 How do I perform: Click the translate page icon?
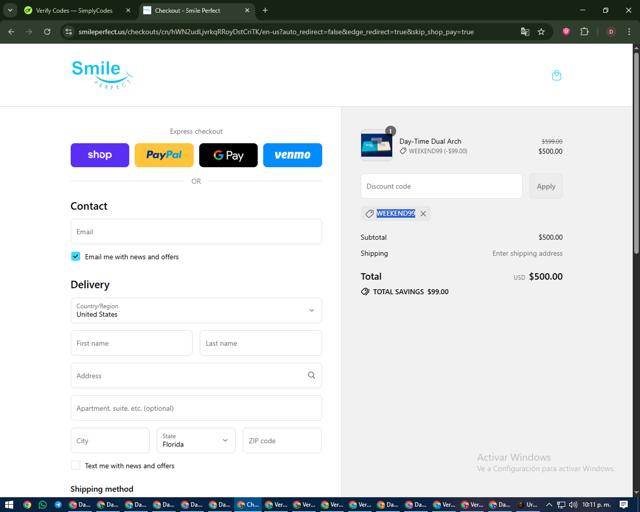(x=525, y=32)
